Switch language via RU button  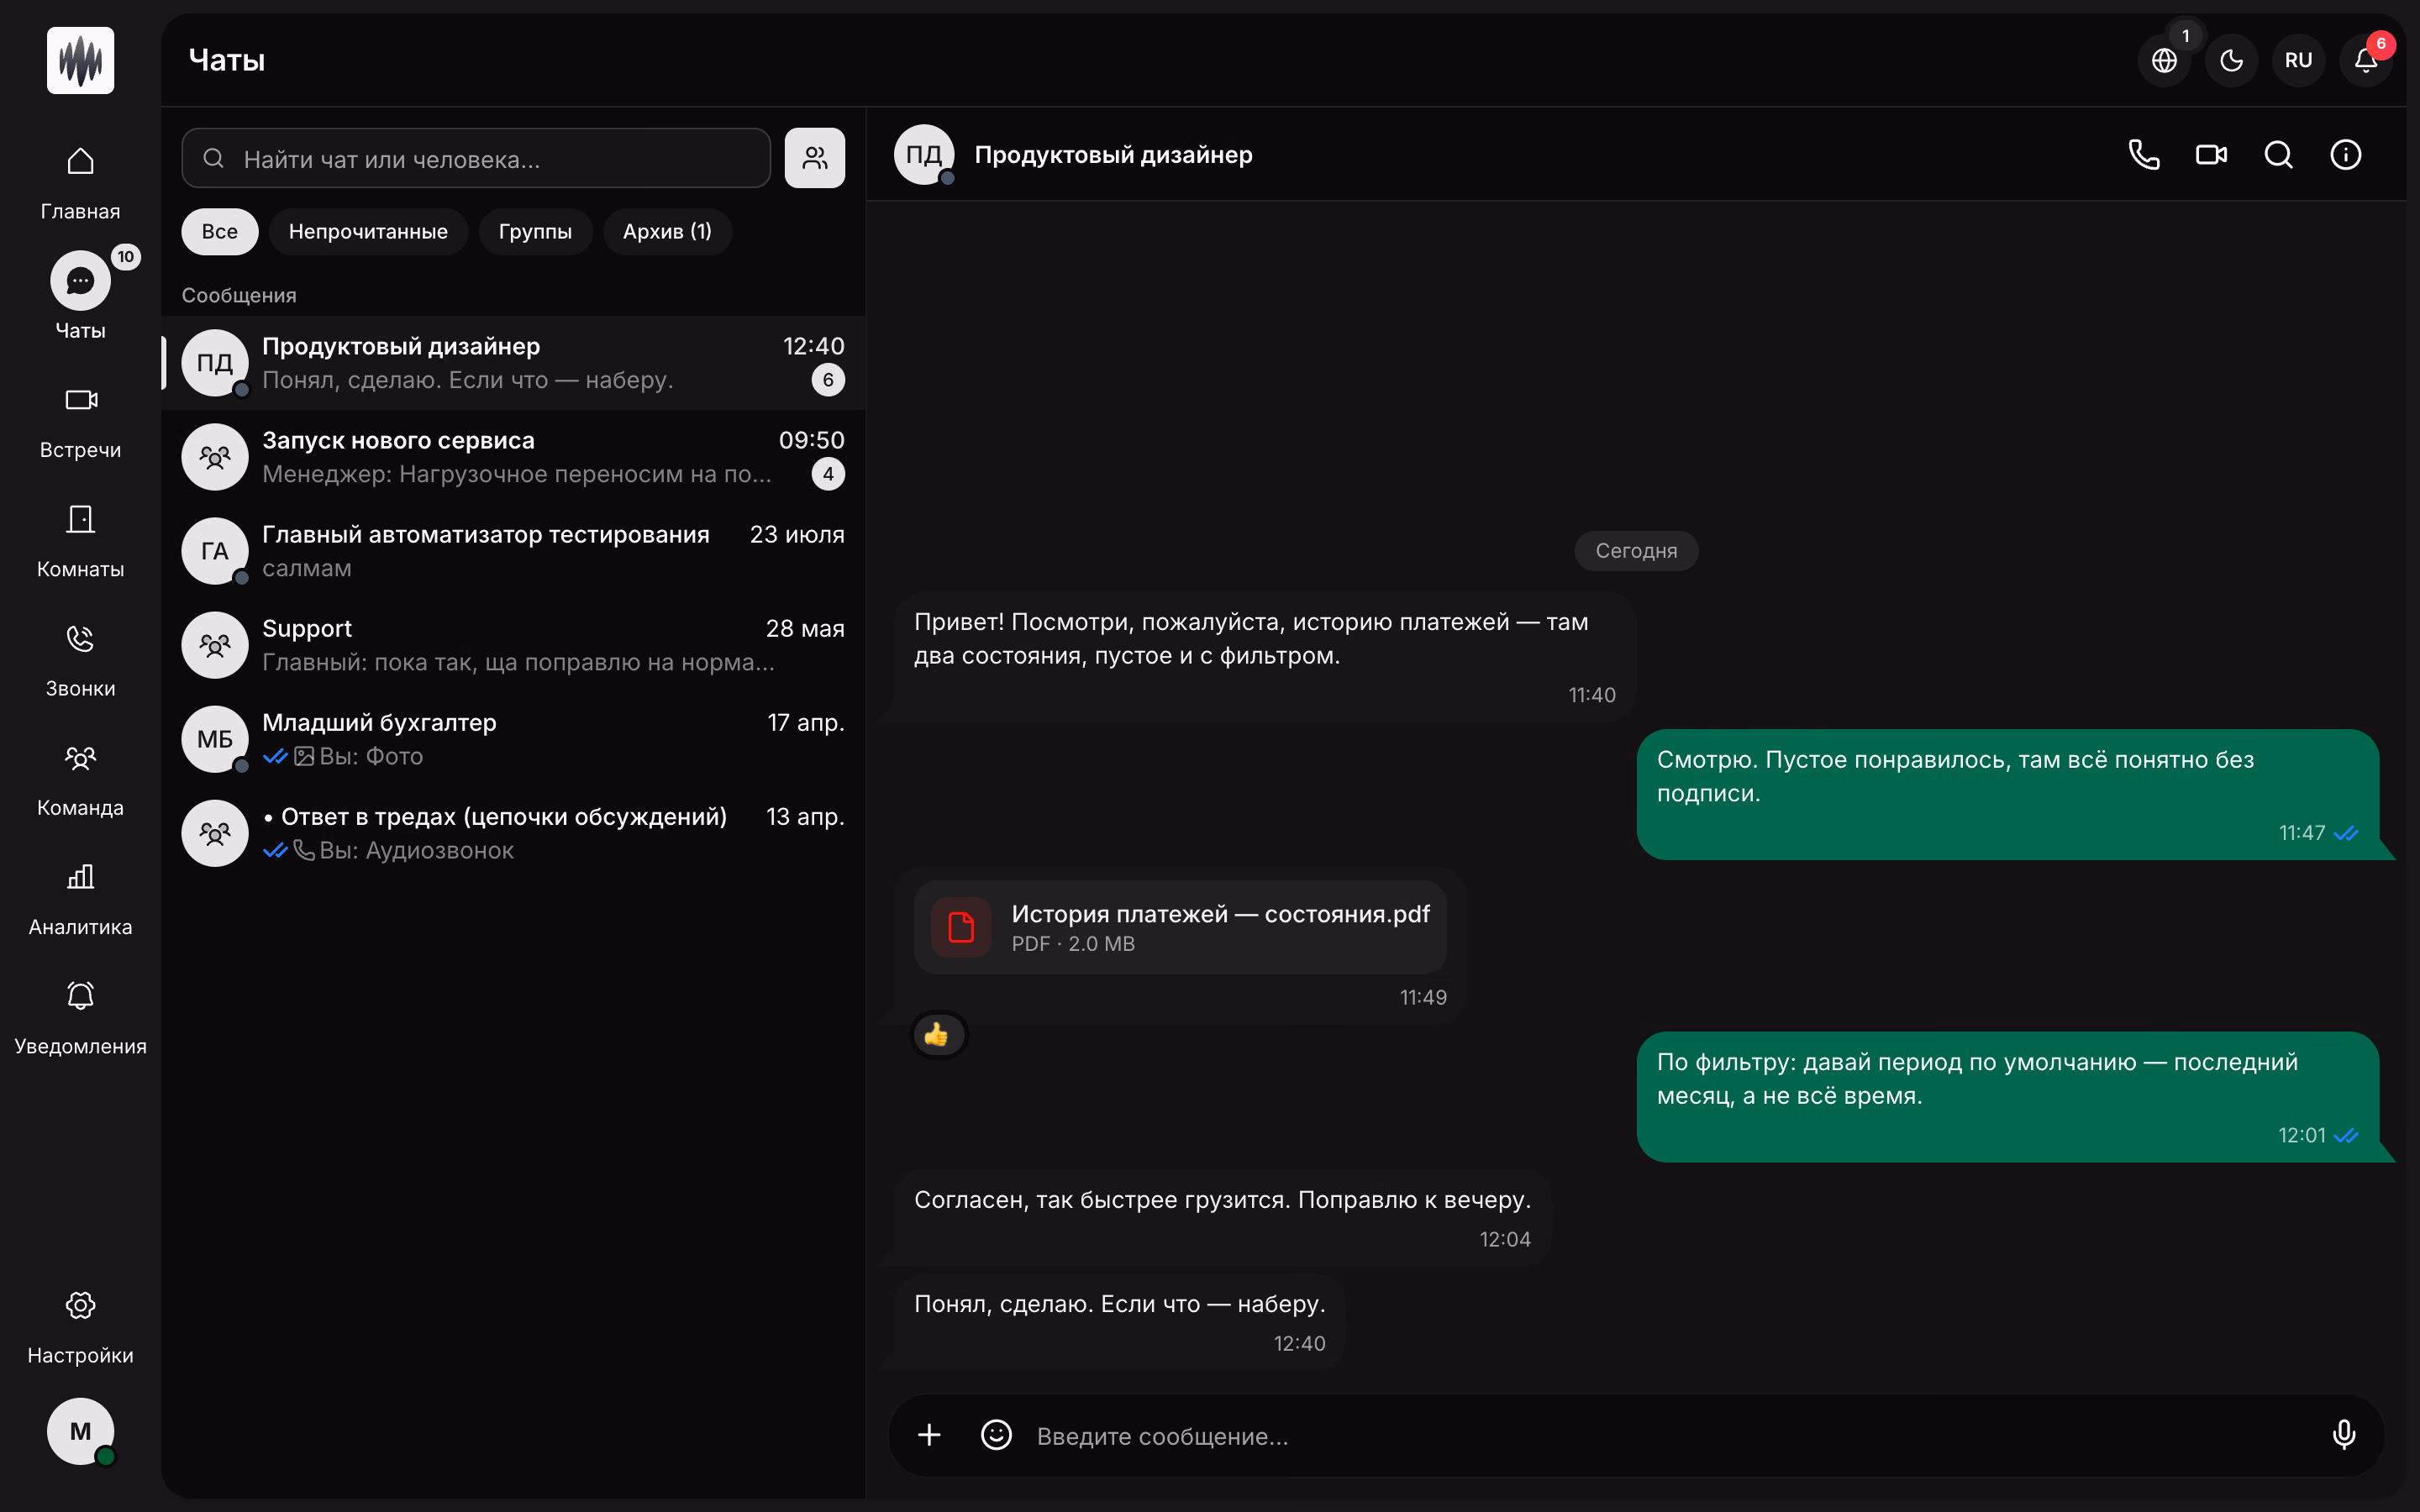click(x=2298, y=60)
